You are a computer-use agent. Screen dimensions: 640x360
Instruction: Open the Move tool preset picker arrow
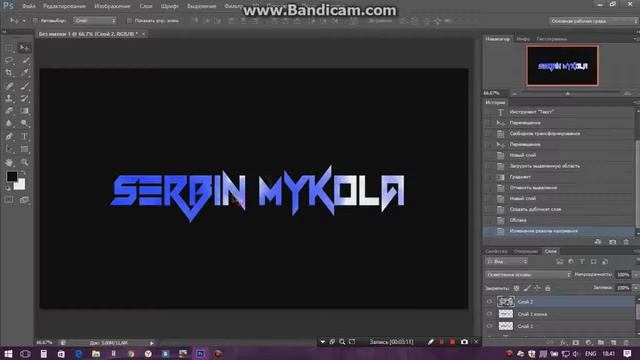point(24,20)
